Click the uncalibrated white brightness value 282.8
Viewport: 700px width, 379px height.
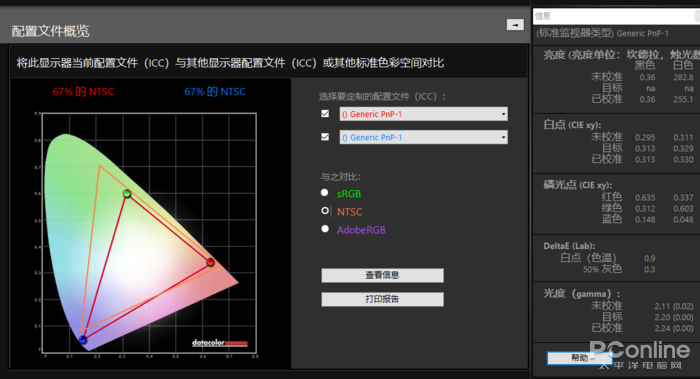click(x=683, y=77)
